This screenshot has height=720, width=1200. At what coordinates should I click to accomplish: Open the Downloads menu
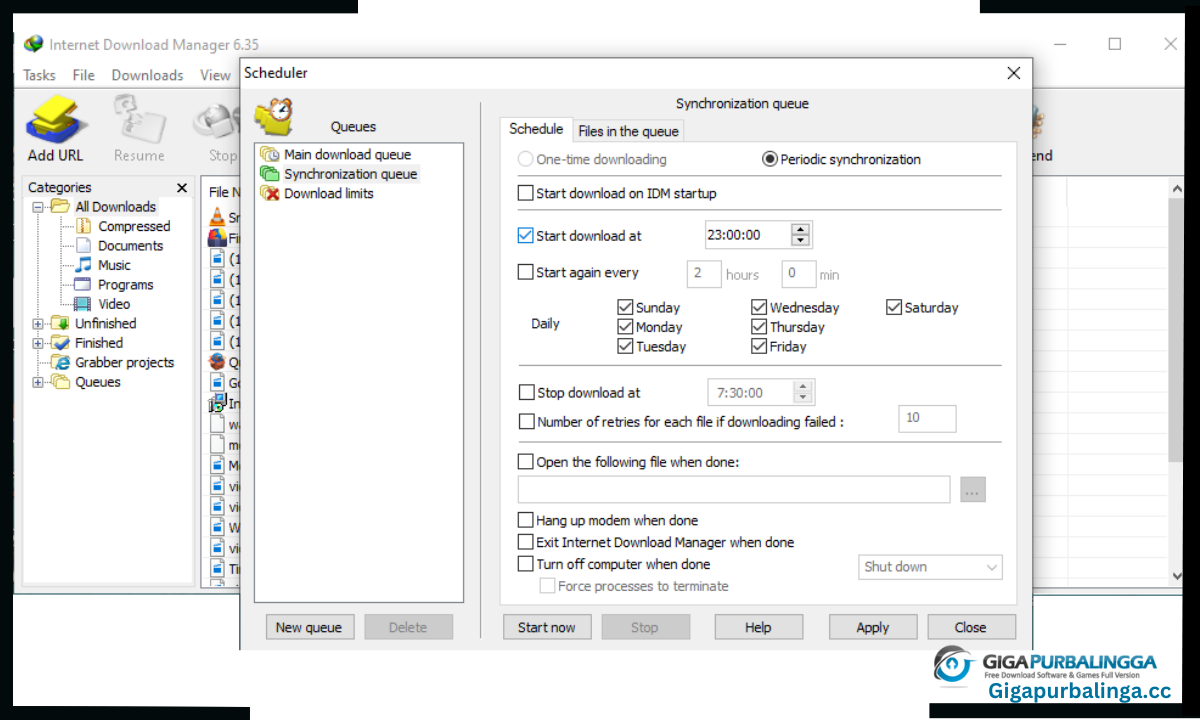point(147,75)
